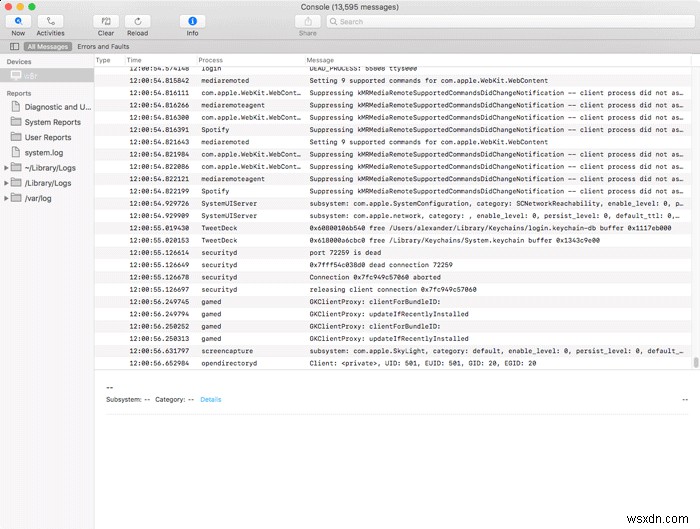Click the vertical scrollbar of message list
700x529 pixels.
coord(695,363)
